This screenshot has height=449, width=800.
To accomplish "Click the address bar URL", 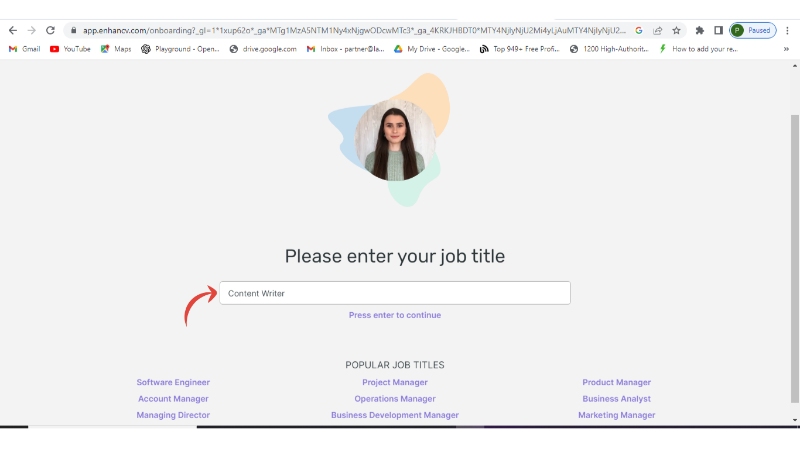I will (x=354, y=31).
